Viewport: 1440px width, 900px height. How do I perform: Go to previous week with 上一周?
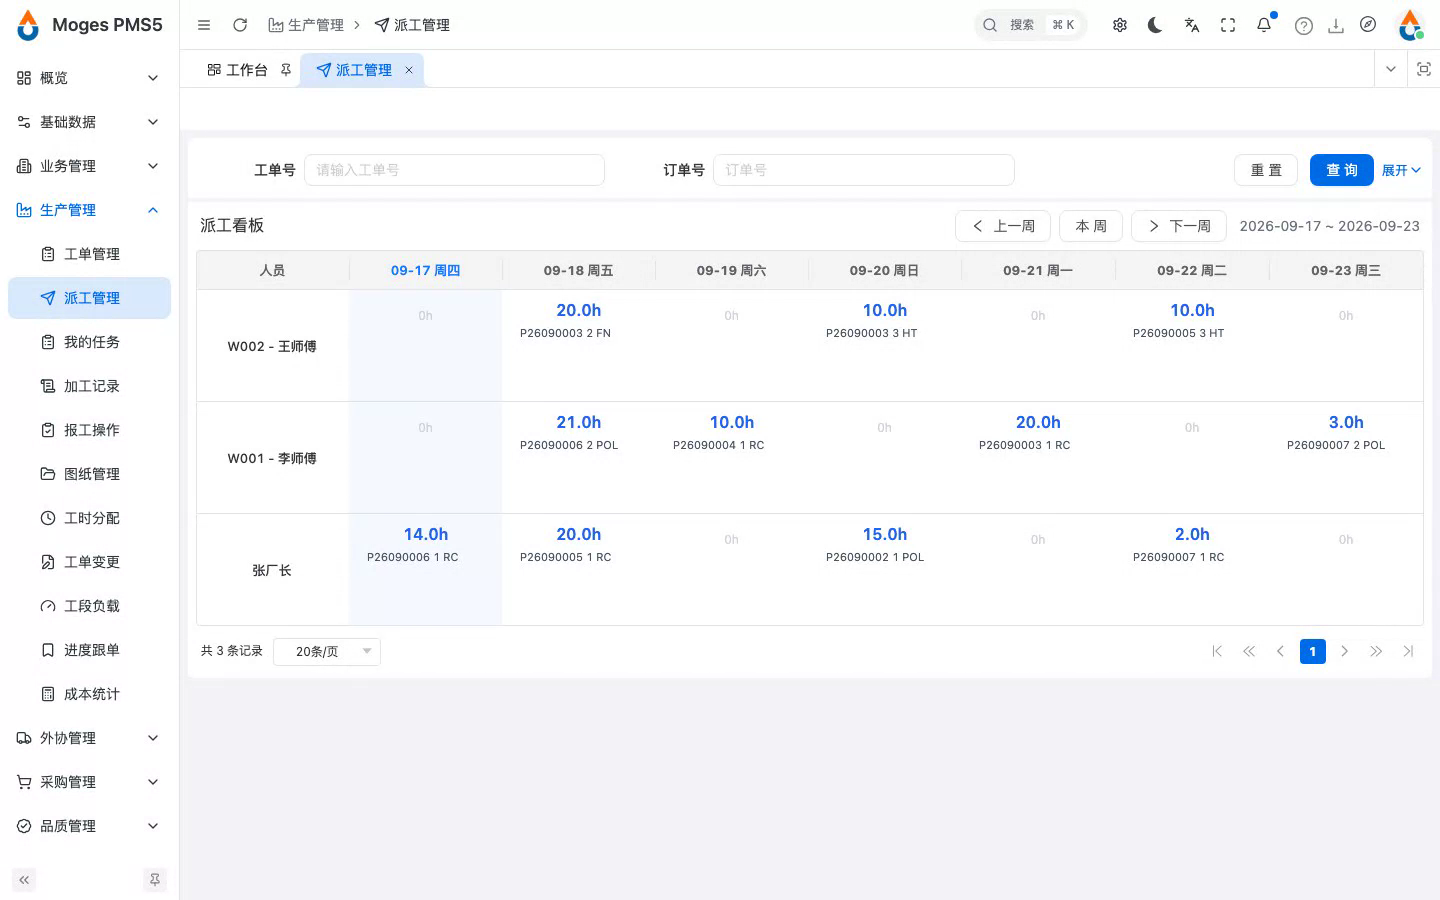(x=1003, y=226)
